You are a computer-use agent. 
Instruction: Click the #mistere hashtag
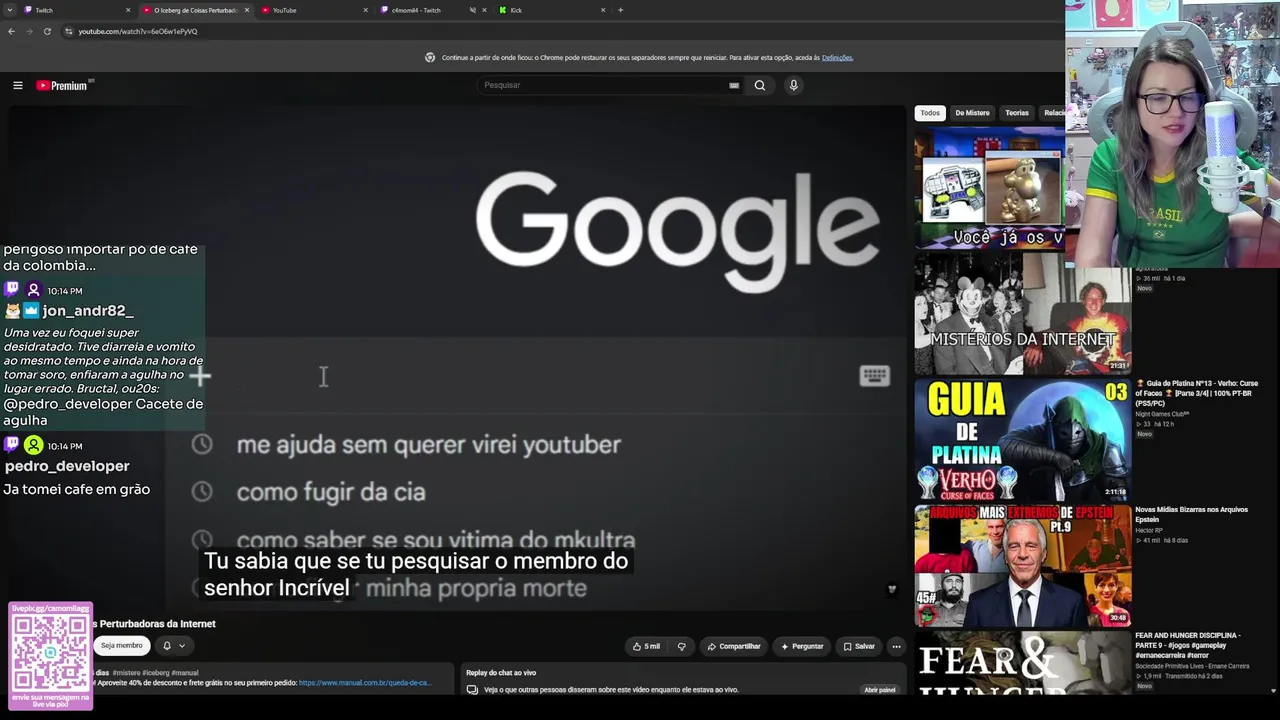(x=126, y=673)
